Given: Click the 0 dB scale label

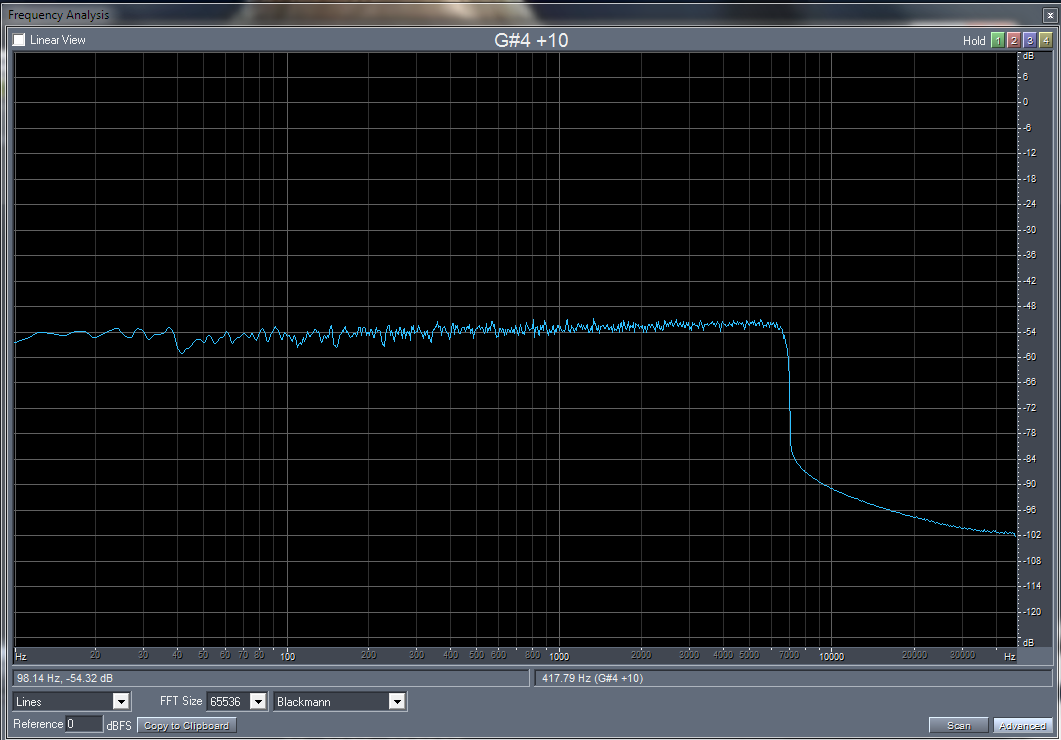Looking at the screenshot, I should click(1026, 102).
